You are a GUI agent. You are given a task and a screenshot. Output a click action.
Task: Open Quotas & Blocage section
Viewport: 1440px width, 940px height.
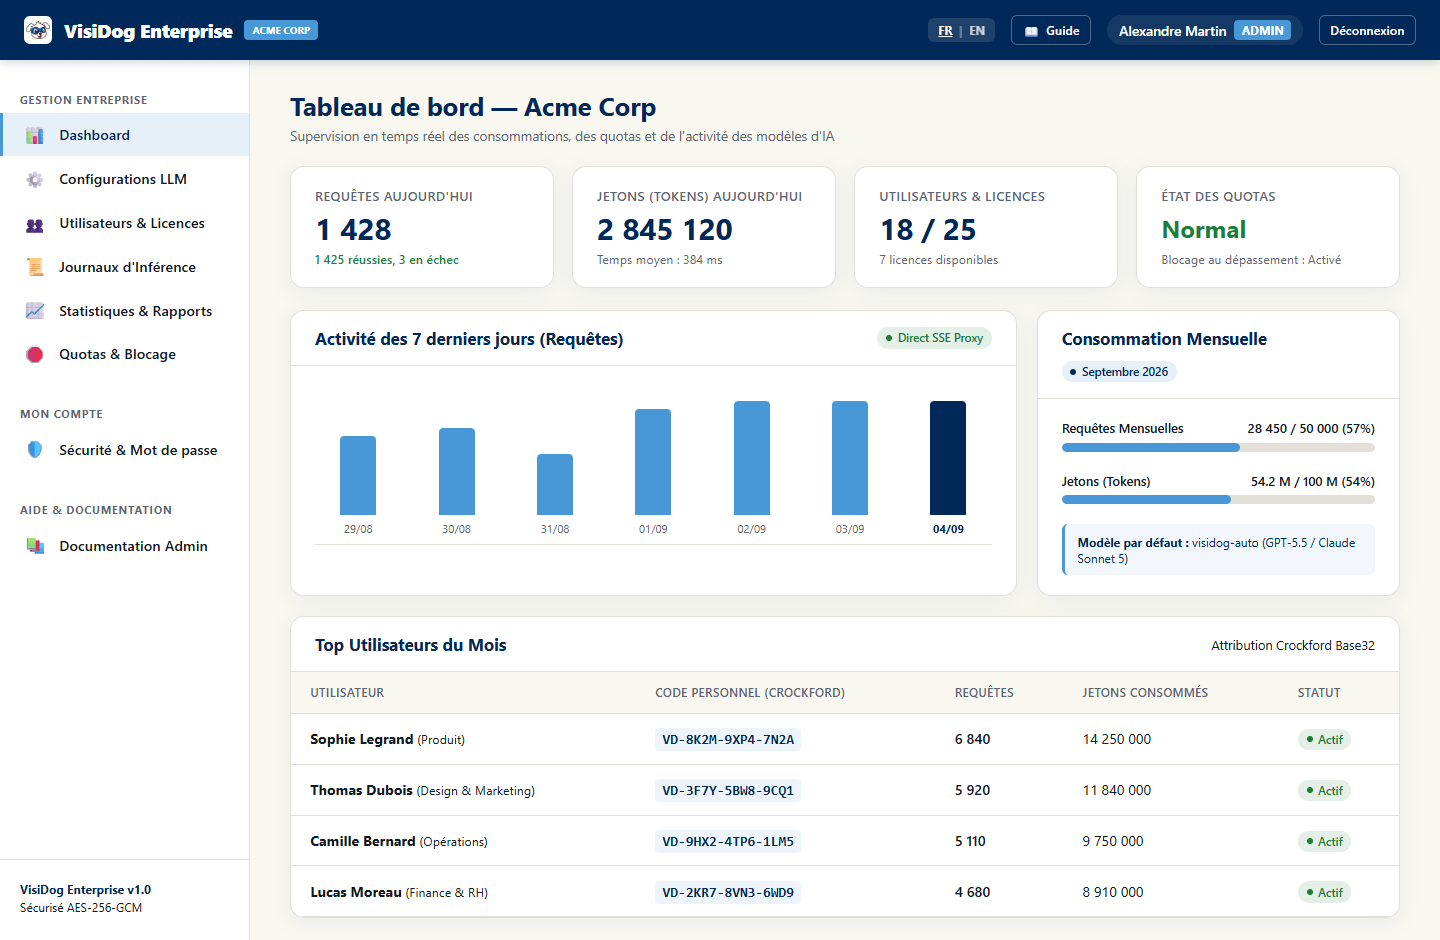click(x=125, y=354)
